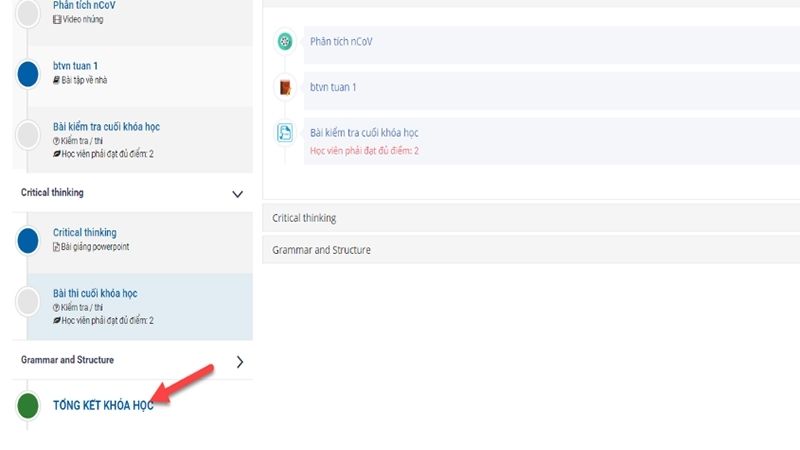800x450 pixels.
Task: Open Bài thi cuối khóa học in sidebar
Action: click(x=95, y=293)
